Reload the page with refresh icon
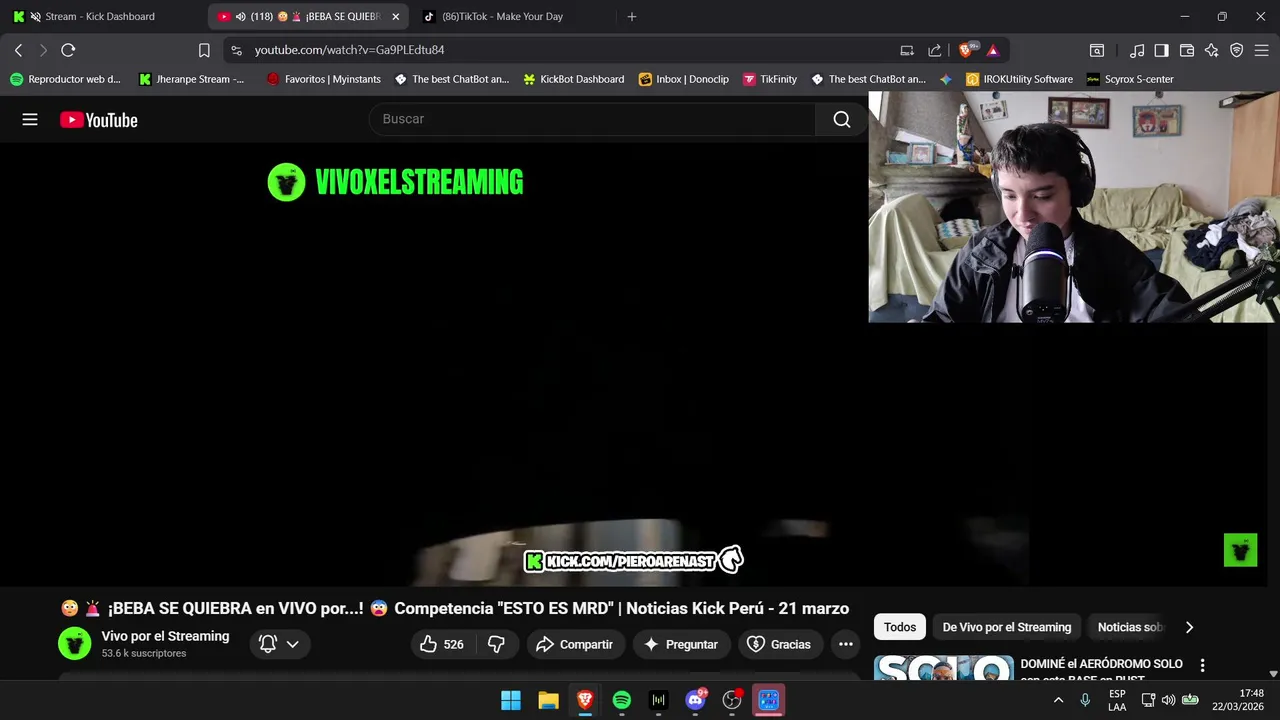1280x720 pixels. [68, 50]
